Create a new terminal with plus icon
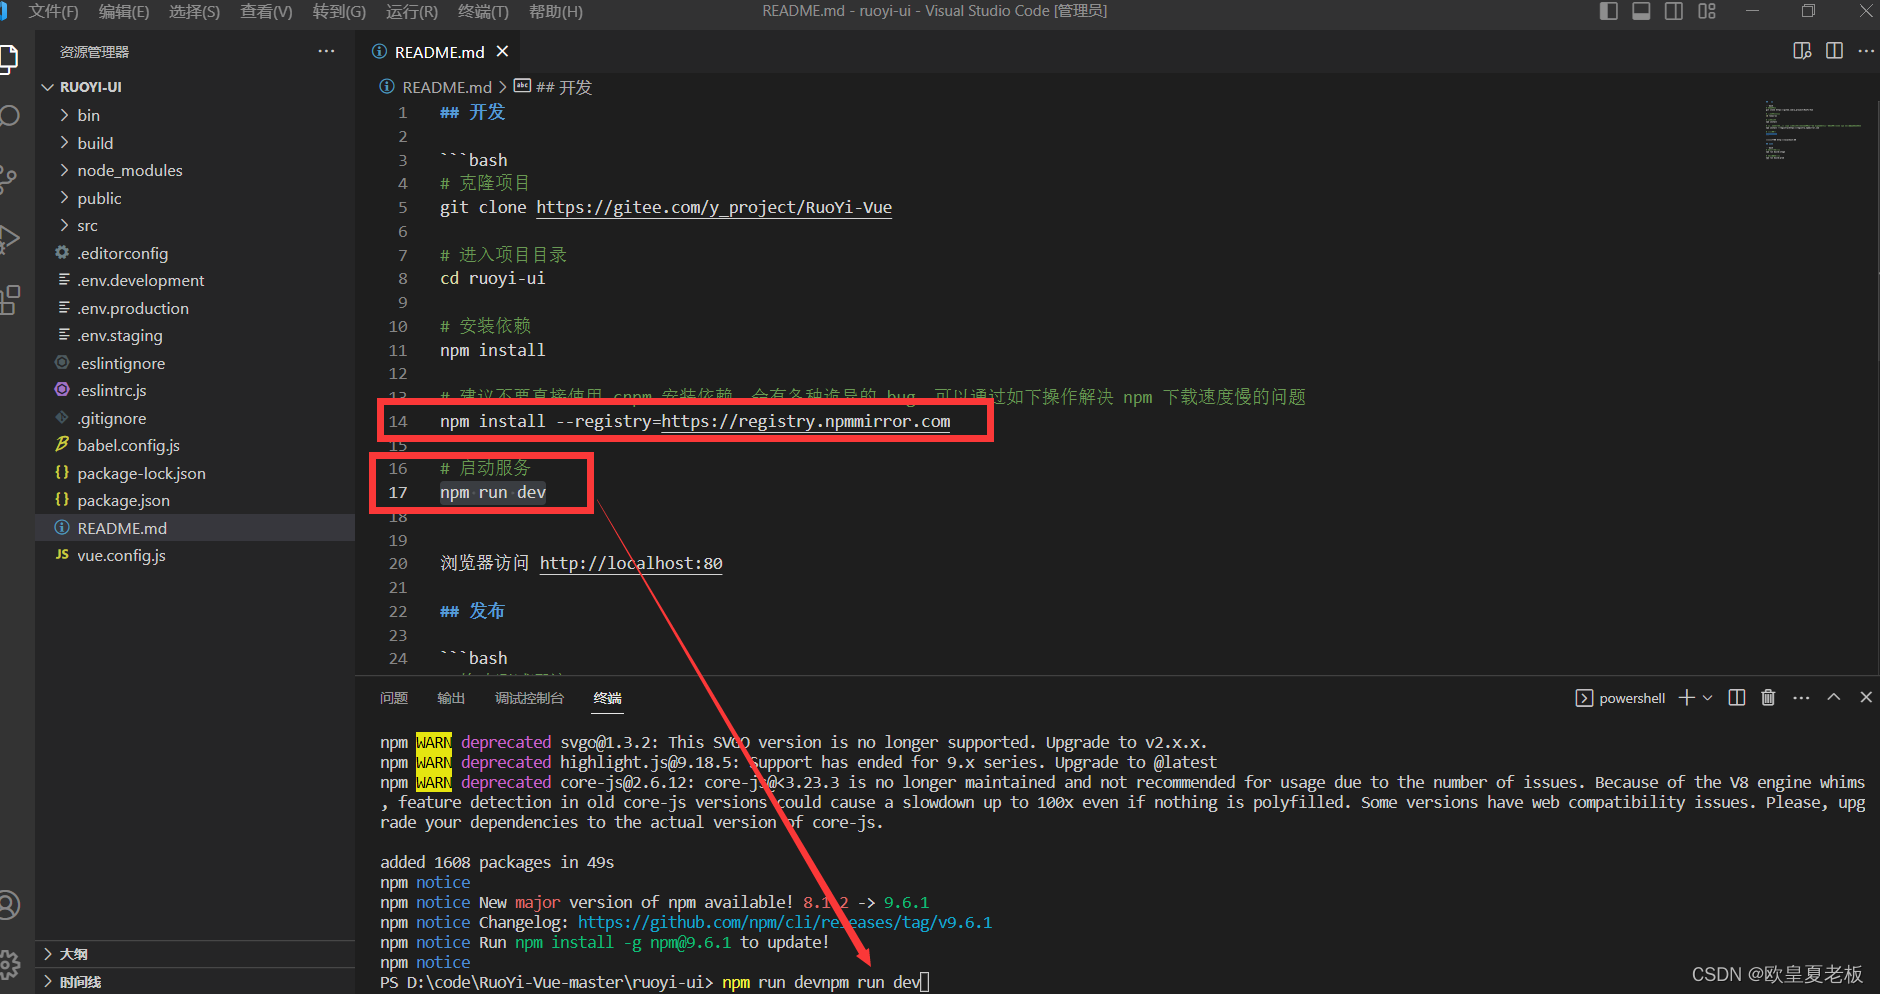Viewport: 1880px width, 994px height. pos(1686,698)
